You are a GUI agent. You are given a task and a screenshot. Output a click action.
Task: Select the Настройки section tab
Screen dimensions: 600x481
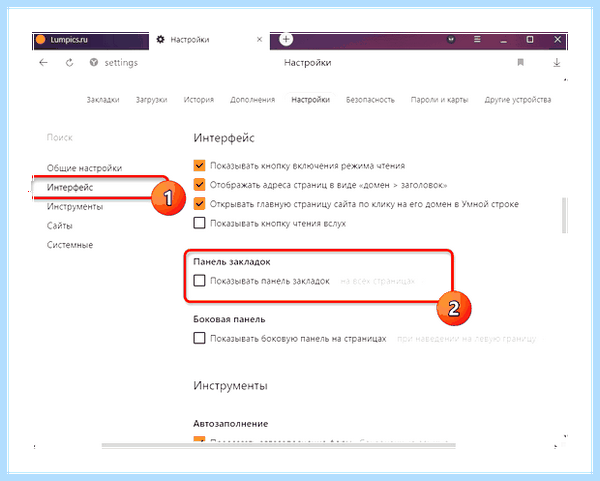(x=310, y=100)
